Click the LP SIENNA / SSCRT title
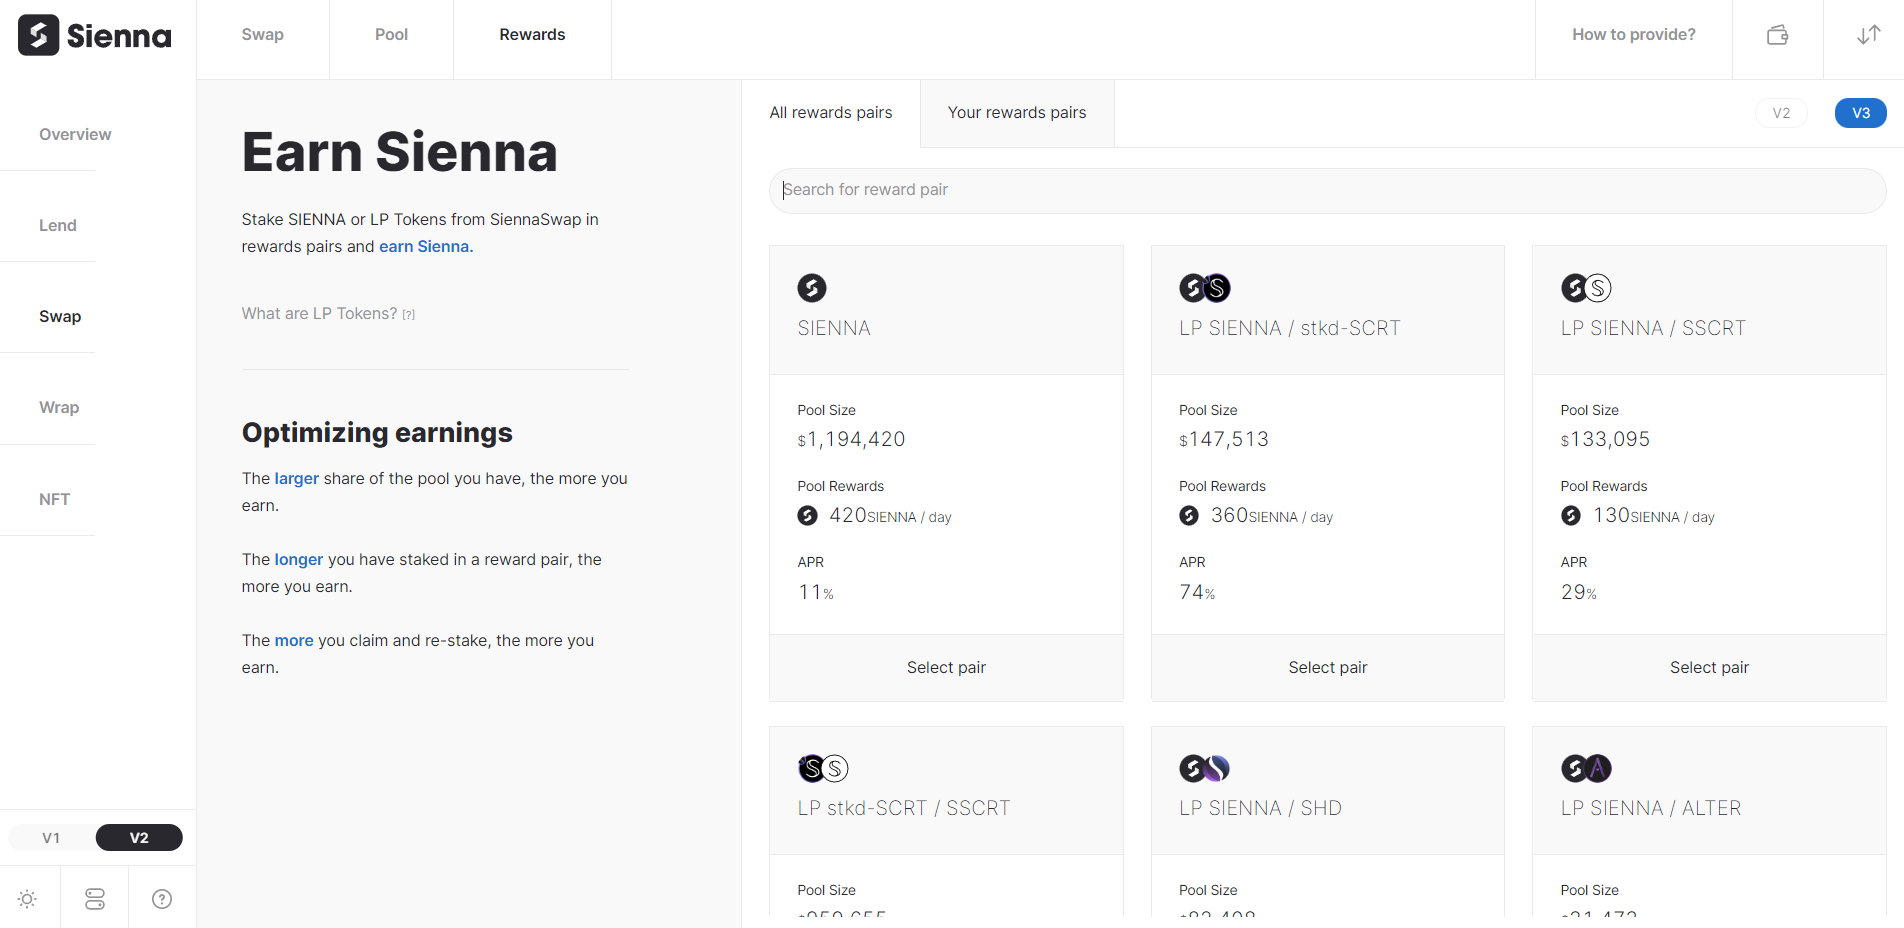 click(1653, 328)
